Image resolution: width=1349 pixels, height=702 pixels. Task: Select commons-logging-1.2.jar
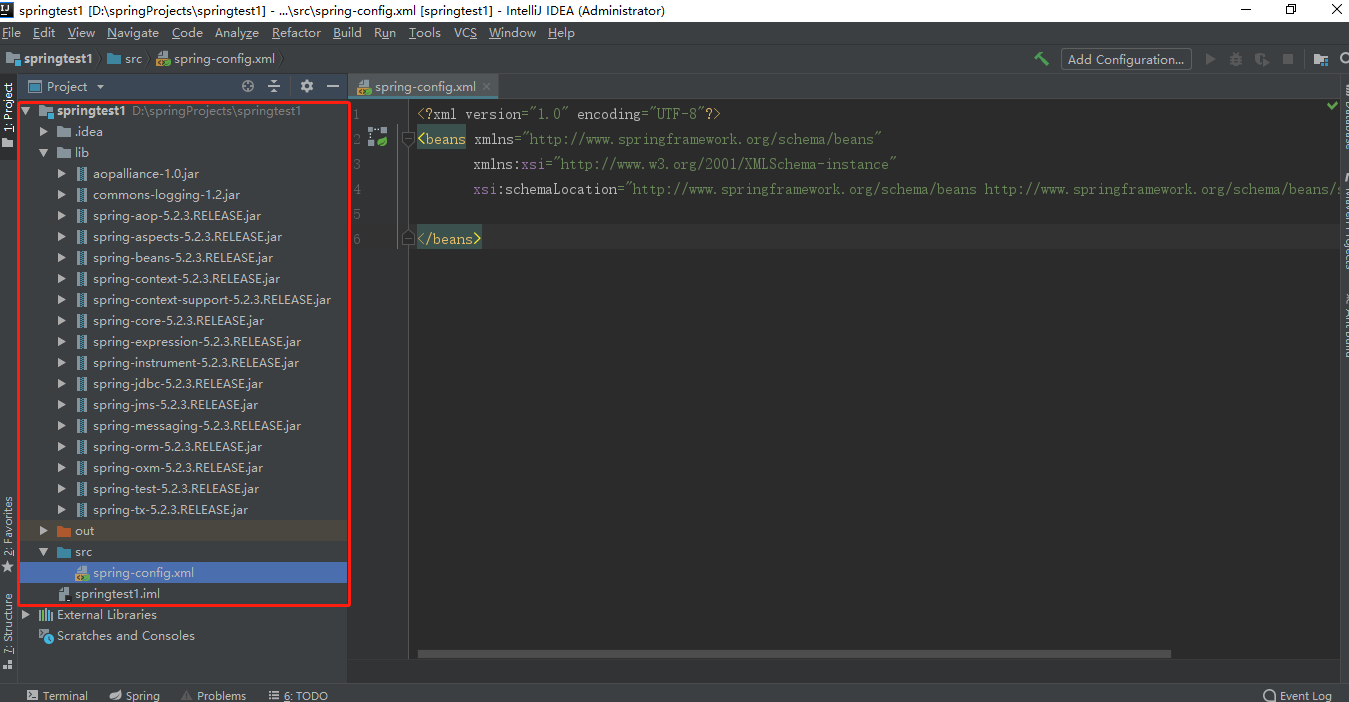pos(166,195)
